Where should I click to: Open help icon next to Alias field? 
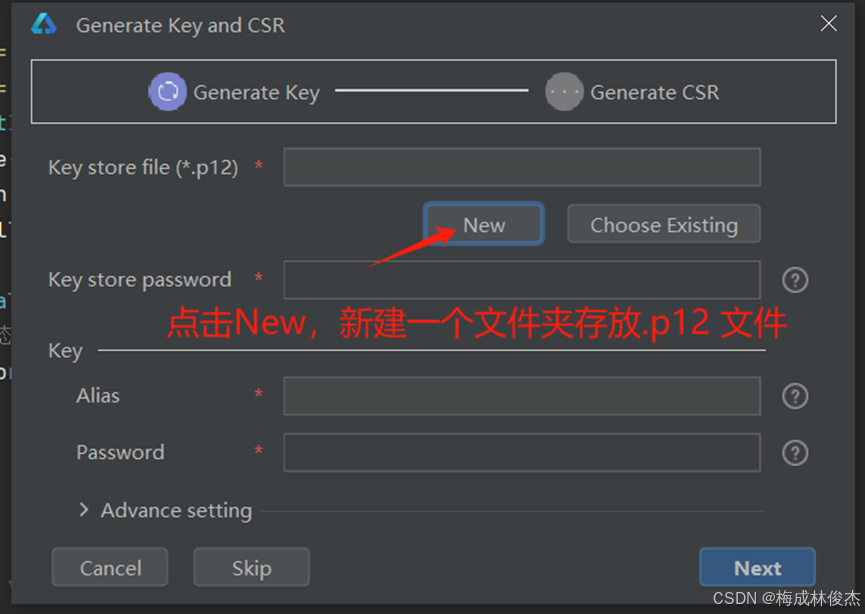[795, 396]
